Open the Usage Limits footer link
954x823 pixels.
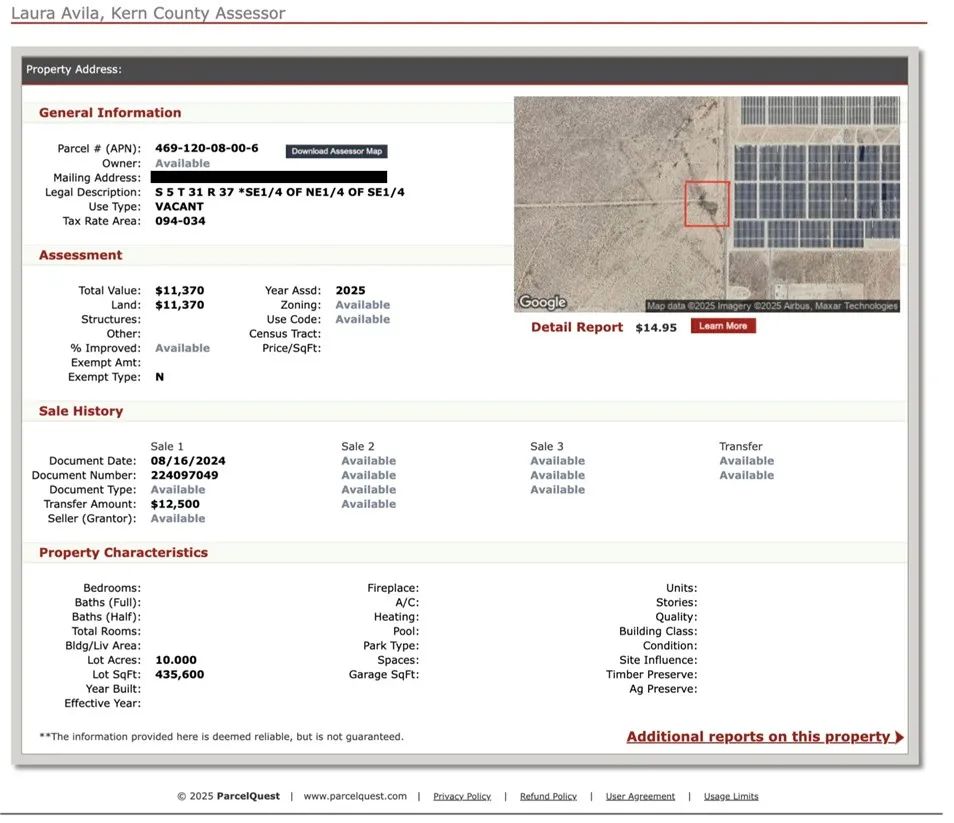pyautogui.click(x=731, y=797)
